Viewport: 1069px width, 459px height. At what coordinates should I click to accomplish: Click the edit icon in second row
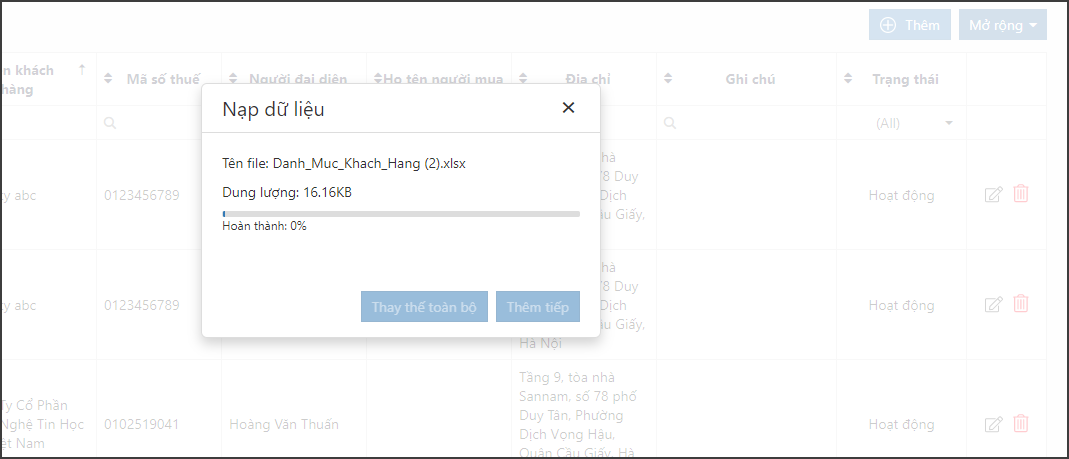pyautogui.click(x=993, y=305)
